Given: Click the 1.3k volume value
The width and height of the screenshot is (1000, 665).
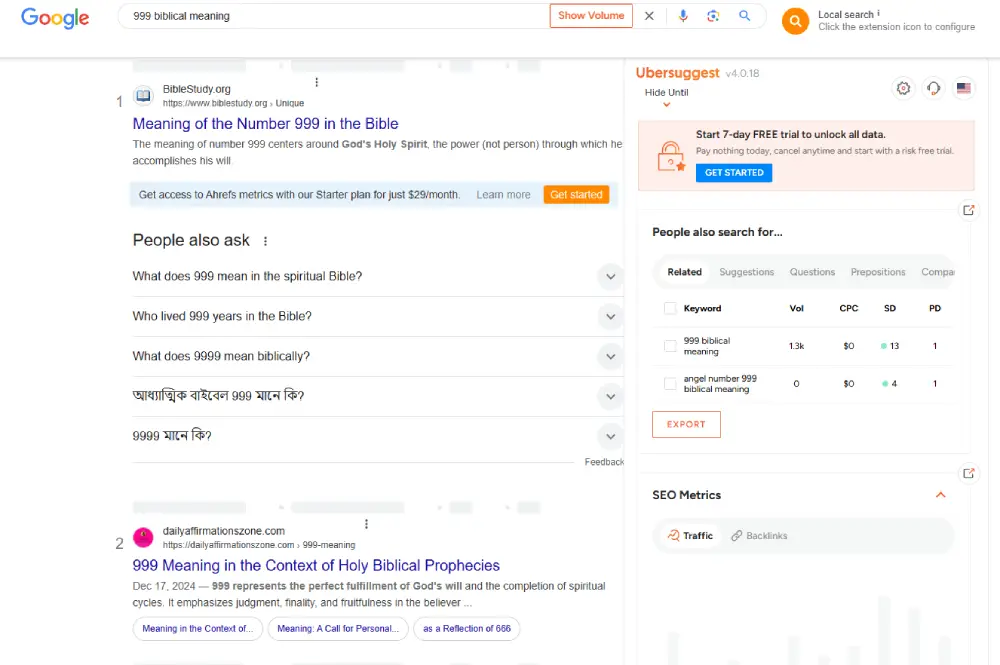Looking at the screenshot, I should pyautogui.click(x=797, y=346).
